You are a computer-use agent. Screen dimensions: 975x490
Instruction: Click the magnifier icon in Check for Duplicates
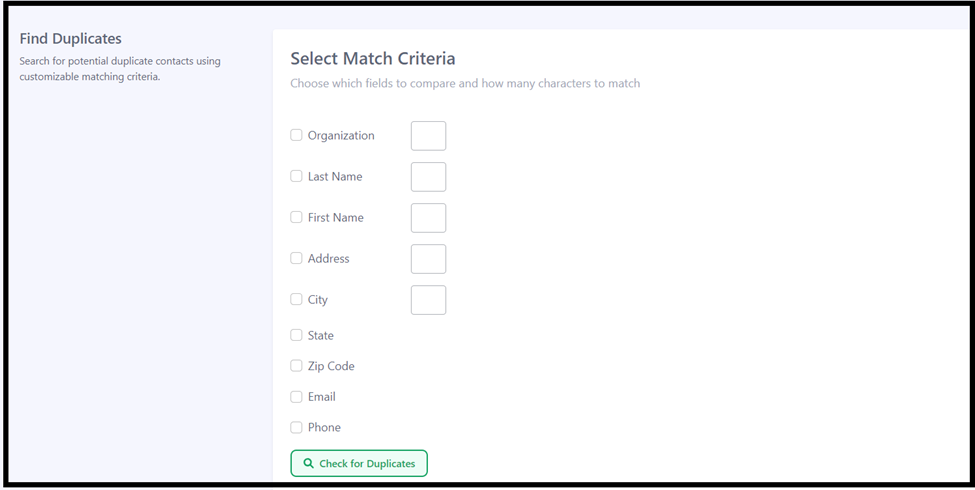coord(308,463)
